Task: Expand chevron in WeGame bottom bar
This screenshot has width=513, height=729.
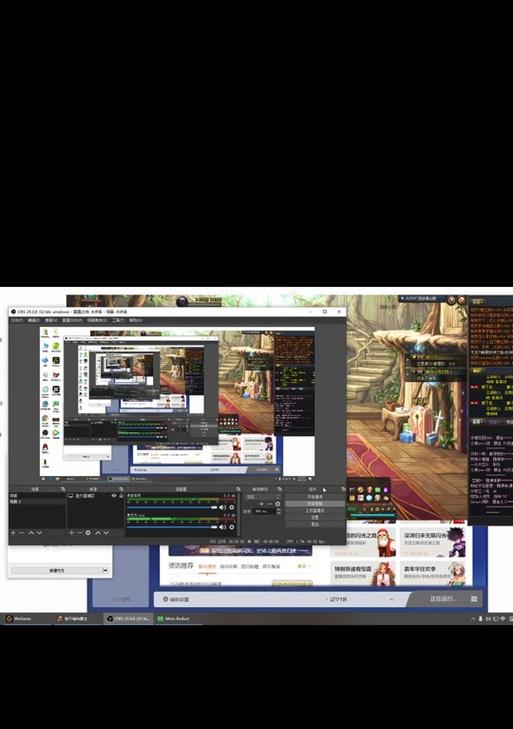Action: pos(391,599)
